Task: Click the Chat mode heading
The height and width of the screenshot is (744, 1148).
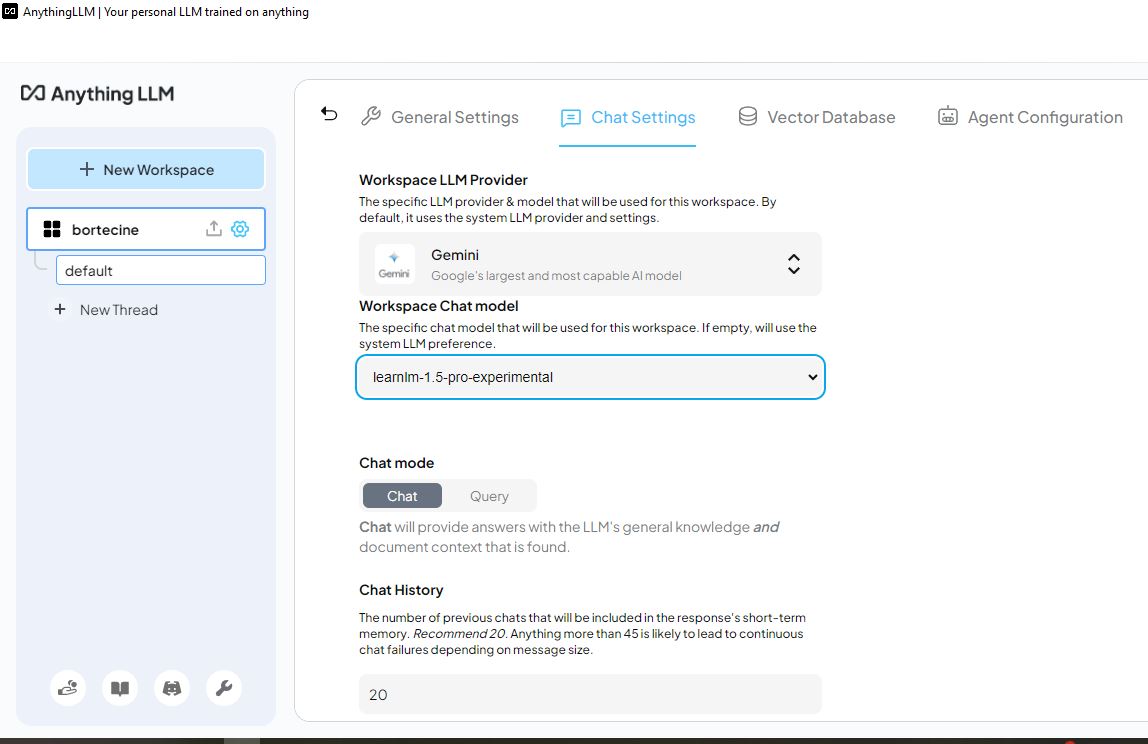Action: [396, 463]
